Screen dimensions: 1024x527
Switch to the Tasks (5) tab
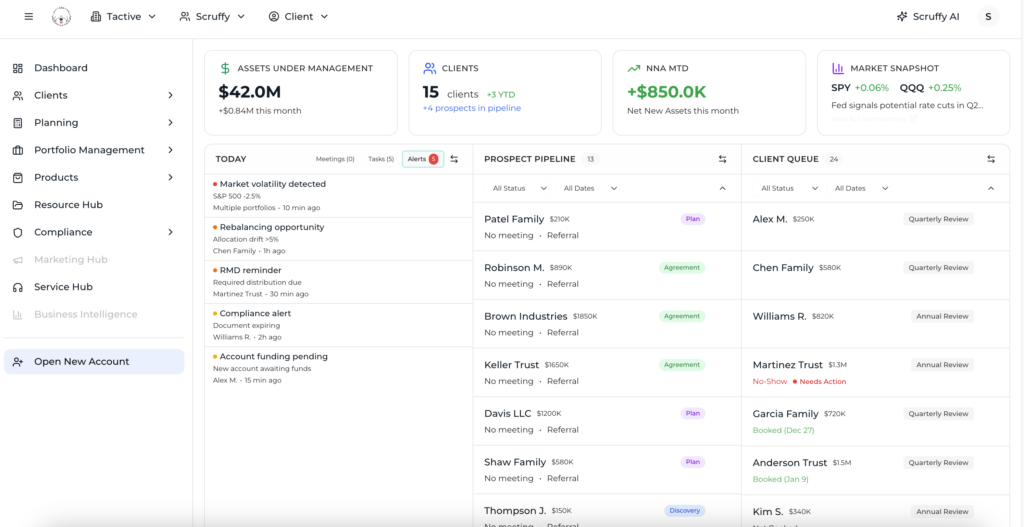click(380, 159)
